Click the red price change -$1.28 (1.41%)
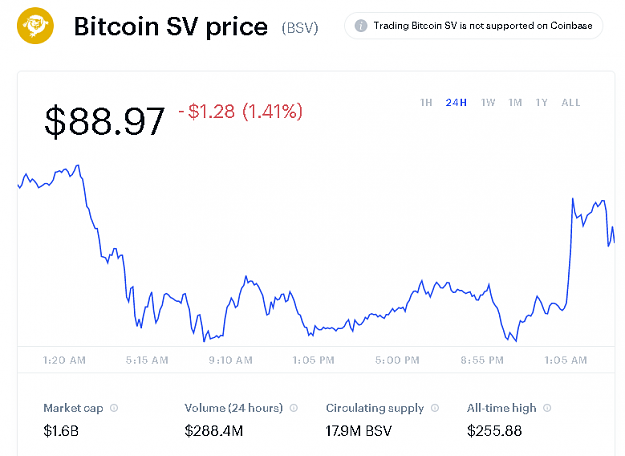 (x=241, y=111)
